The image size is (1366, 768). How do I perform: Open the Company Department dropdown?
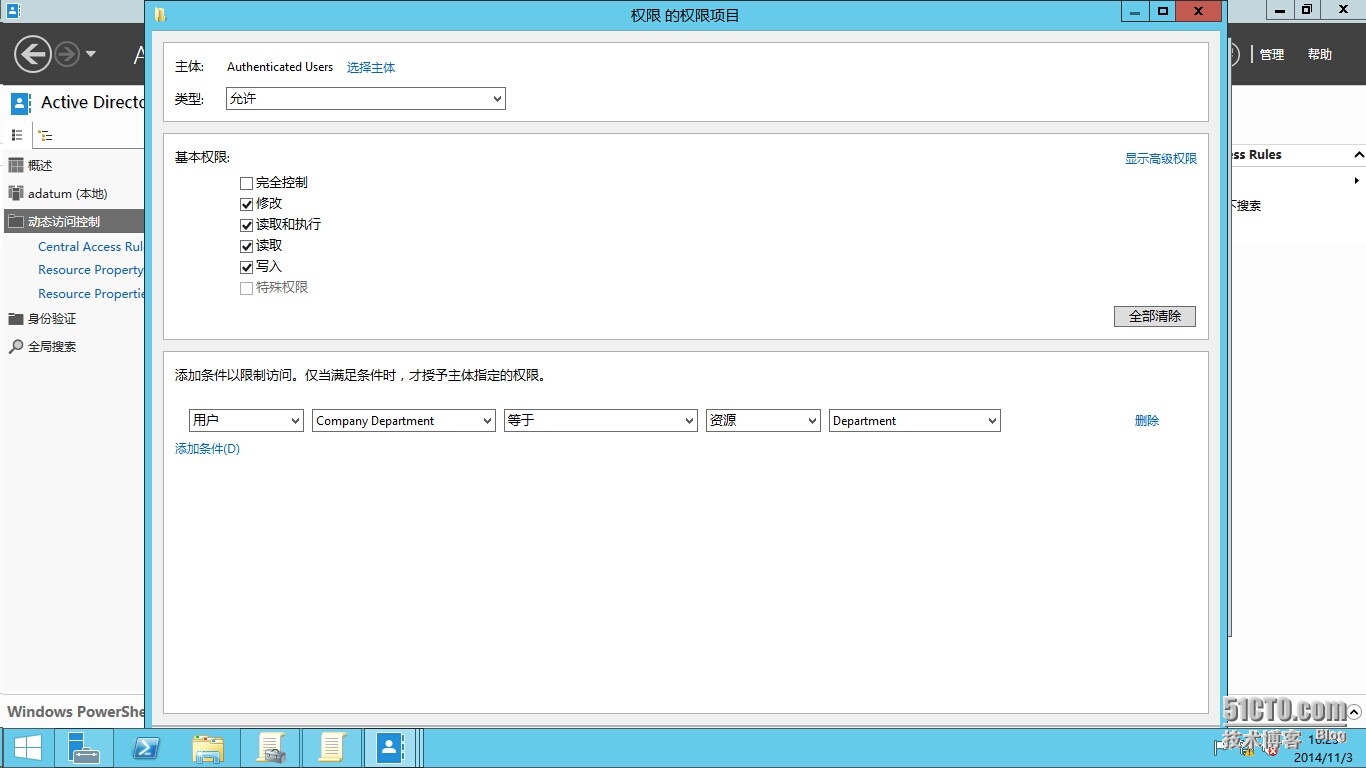(404, 420)
